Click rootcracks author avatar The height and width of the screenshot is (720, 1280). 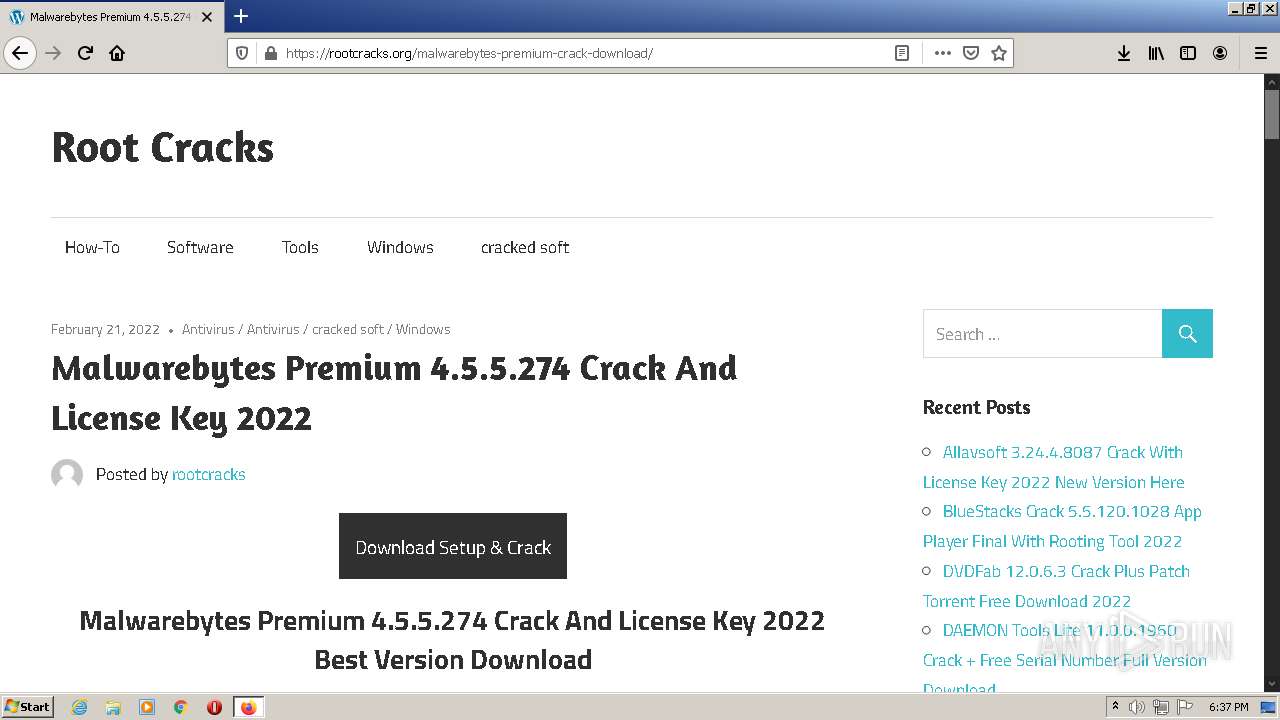67,474
